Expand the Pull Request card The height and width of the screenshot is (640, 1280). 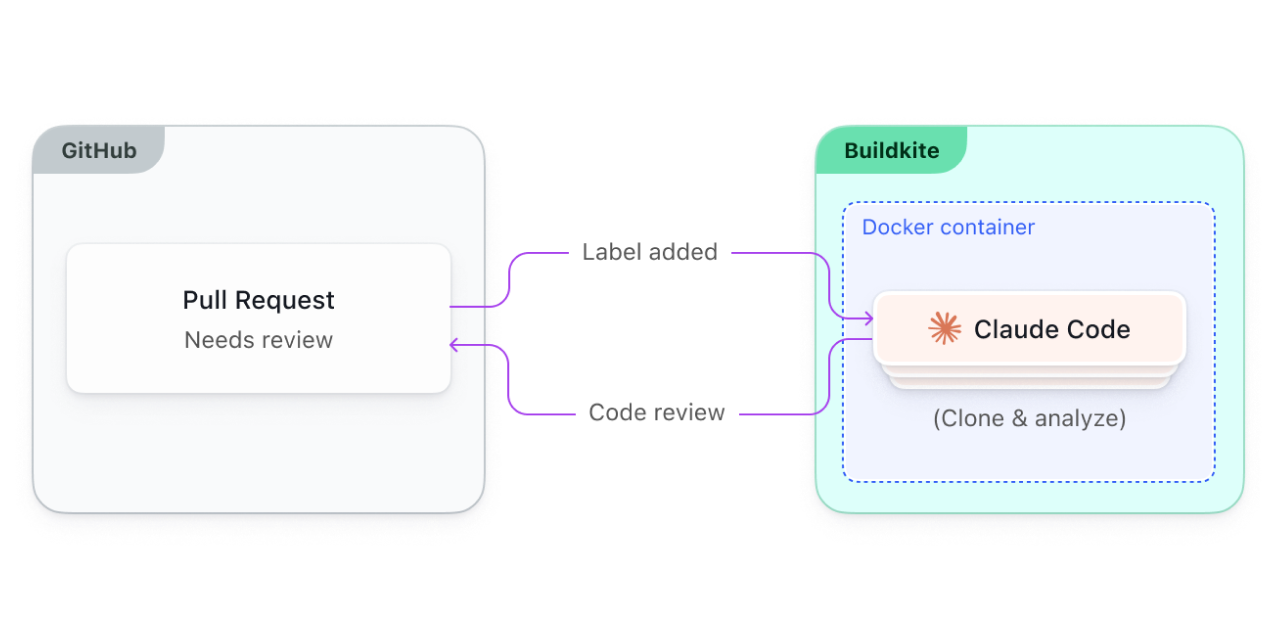coord(258,318)
